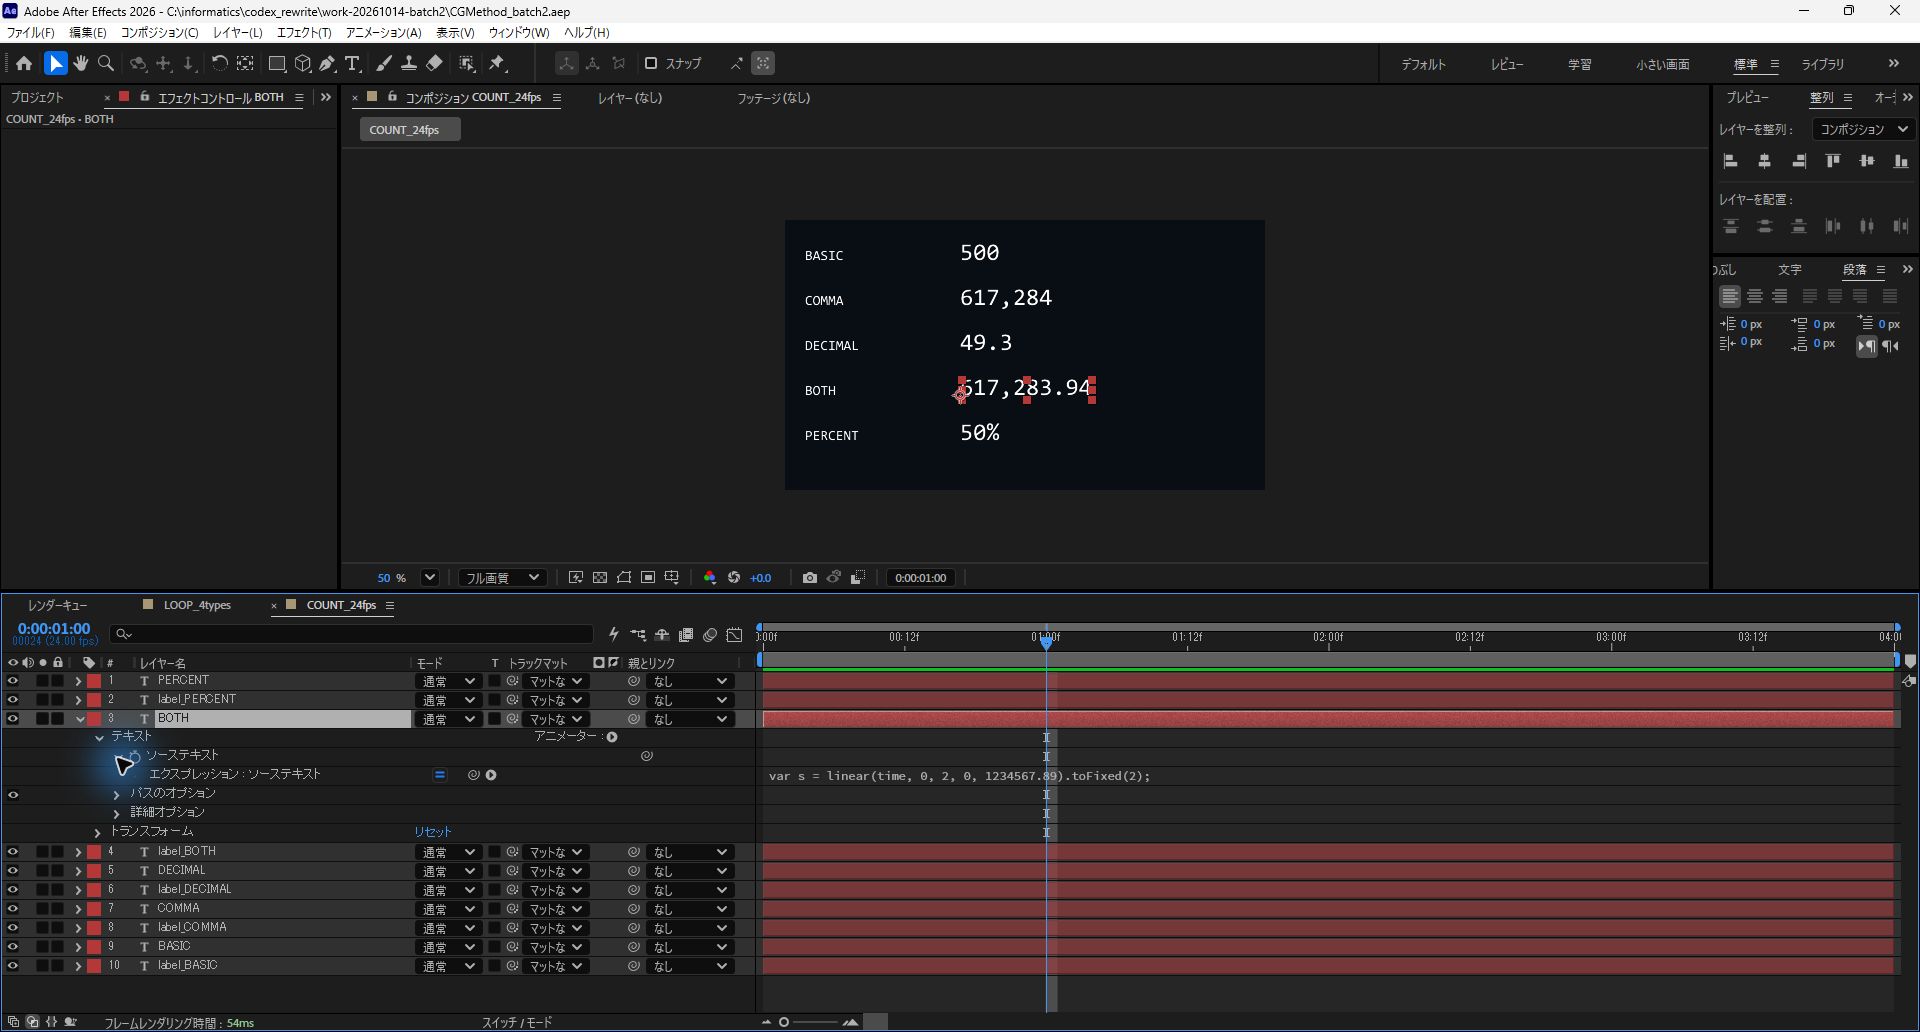
Task: Click Switches / Modes toggle button
Action: (517, 1022)
